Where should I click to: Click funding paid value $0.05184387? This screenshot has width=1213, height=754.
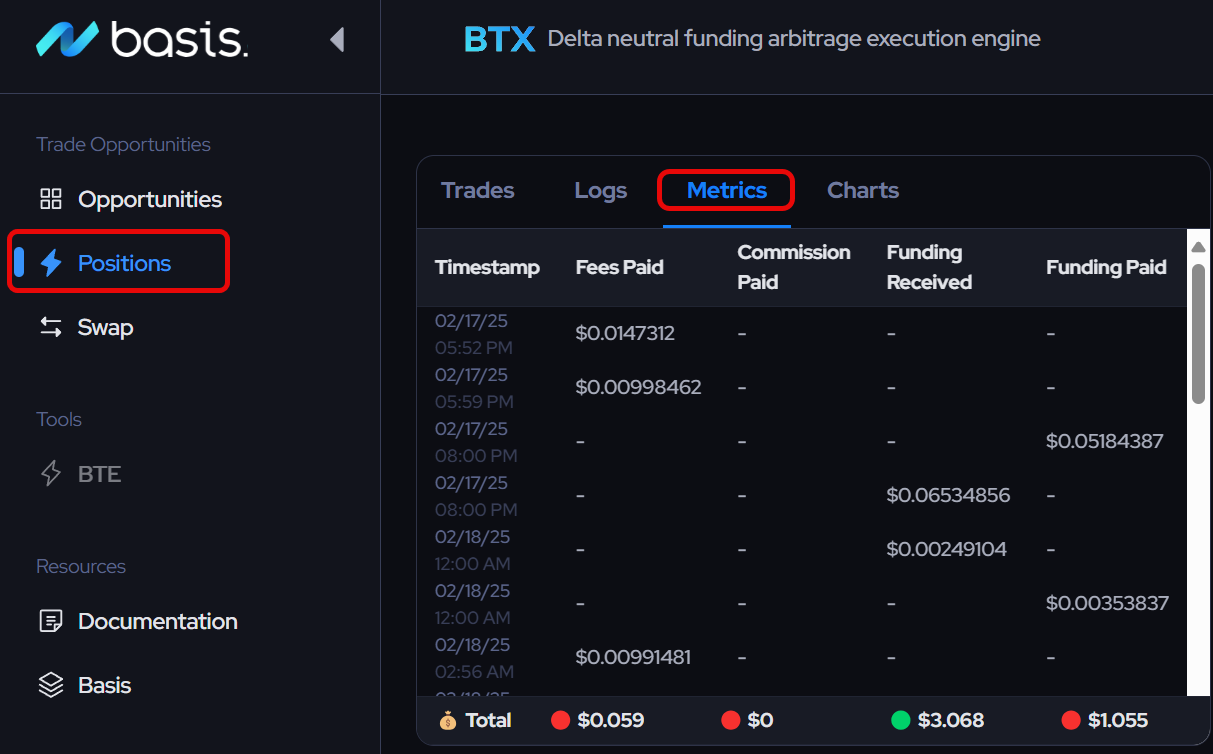tap(1105, 441)
